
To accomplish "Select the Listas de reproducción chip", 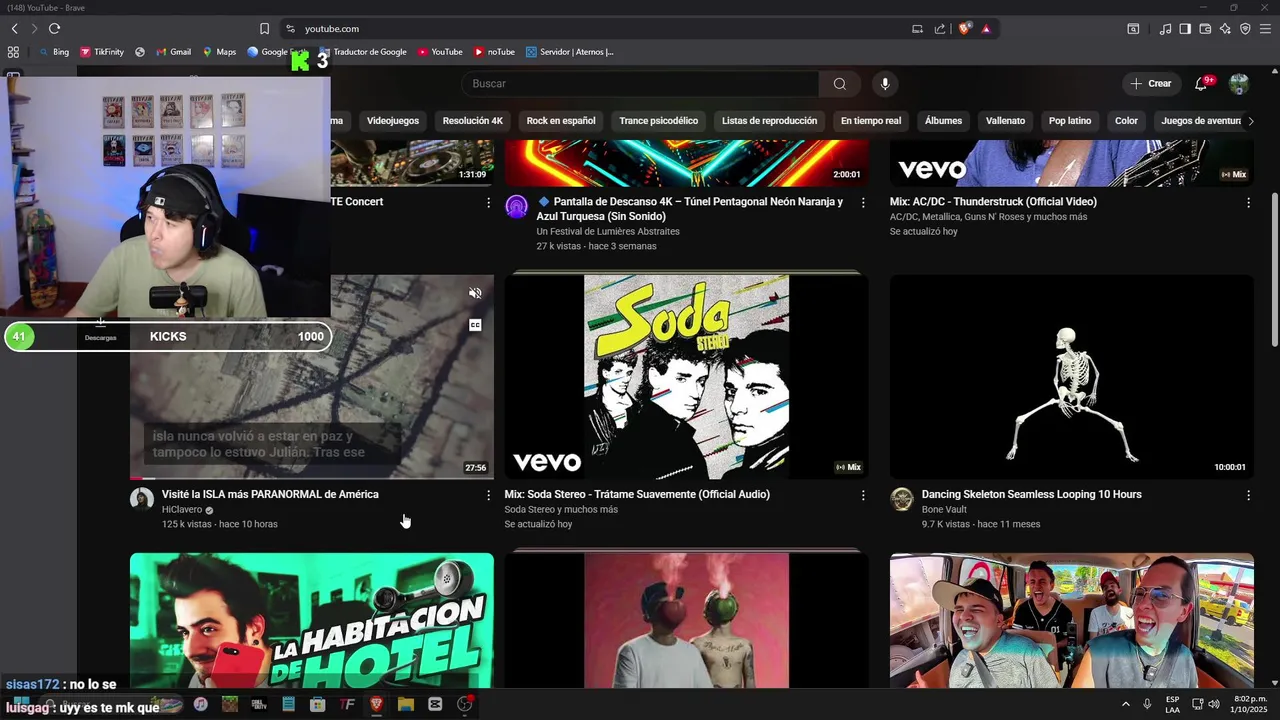I will coord(769,121).
